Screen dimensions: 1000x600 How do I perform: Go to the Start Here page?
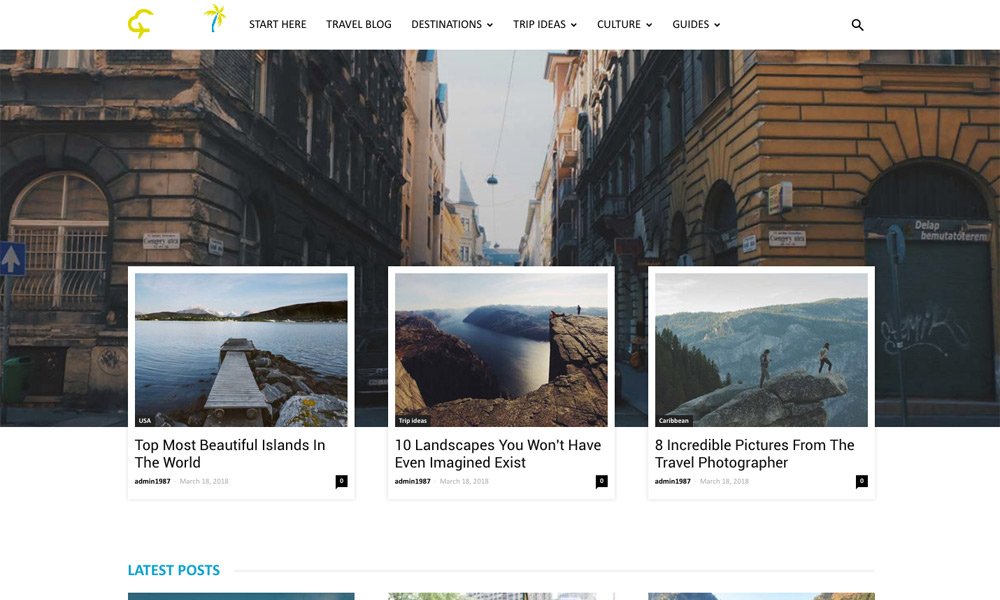277,25
